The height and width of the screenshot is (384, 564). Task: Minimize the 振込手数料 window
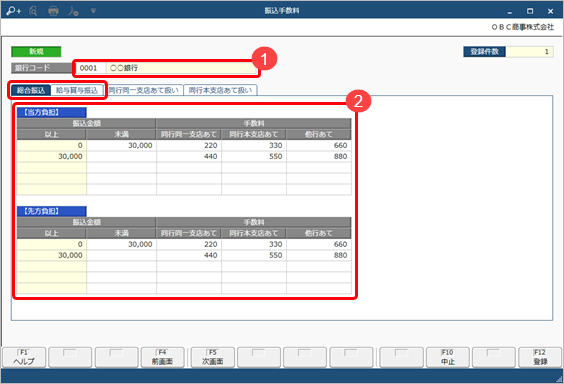(x=510, y=12)
